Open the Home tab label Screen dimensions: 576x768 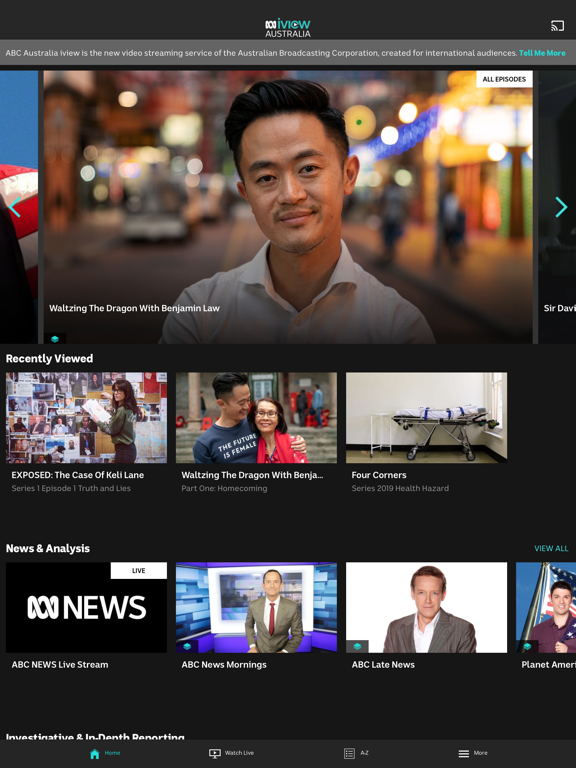[x=112, y=753]
